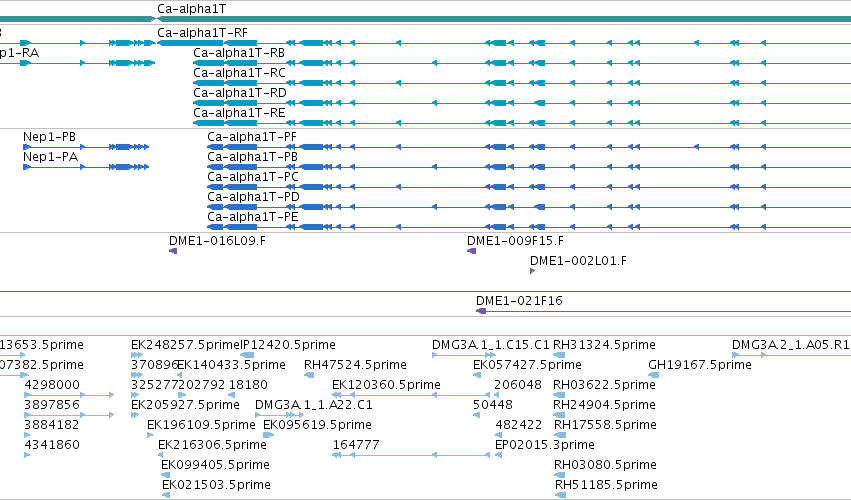Select transcript label Ca-alpha1T-RF

coord(202,33)
